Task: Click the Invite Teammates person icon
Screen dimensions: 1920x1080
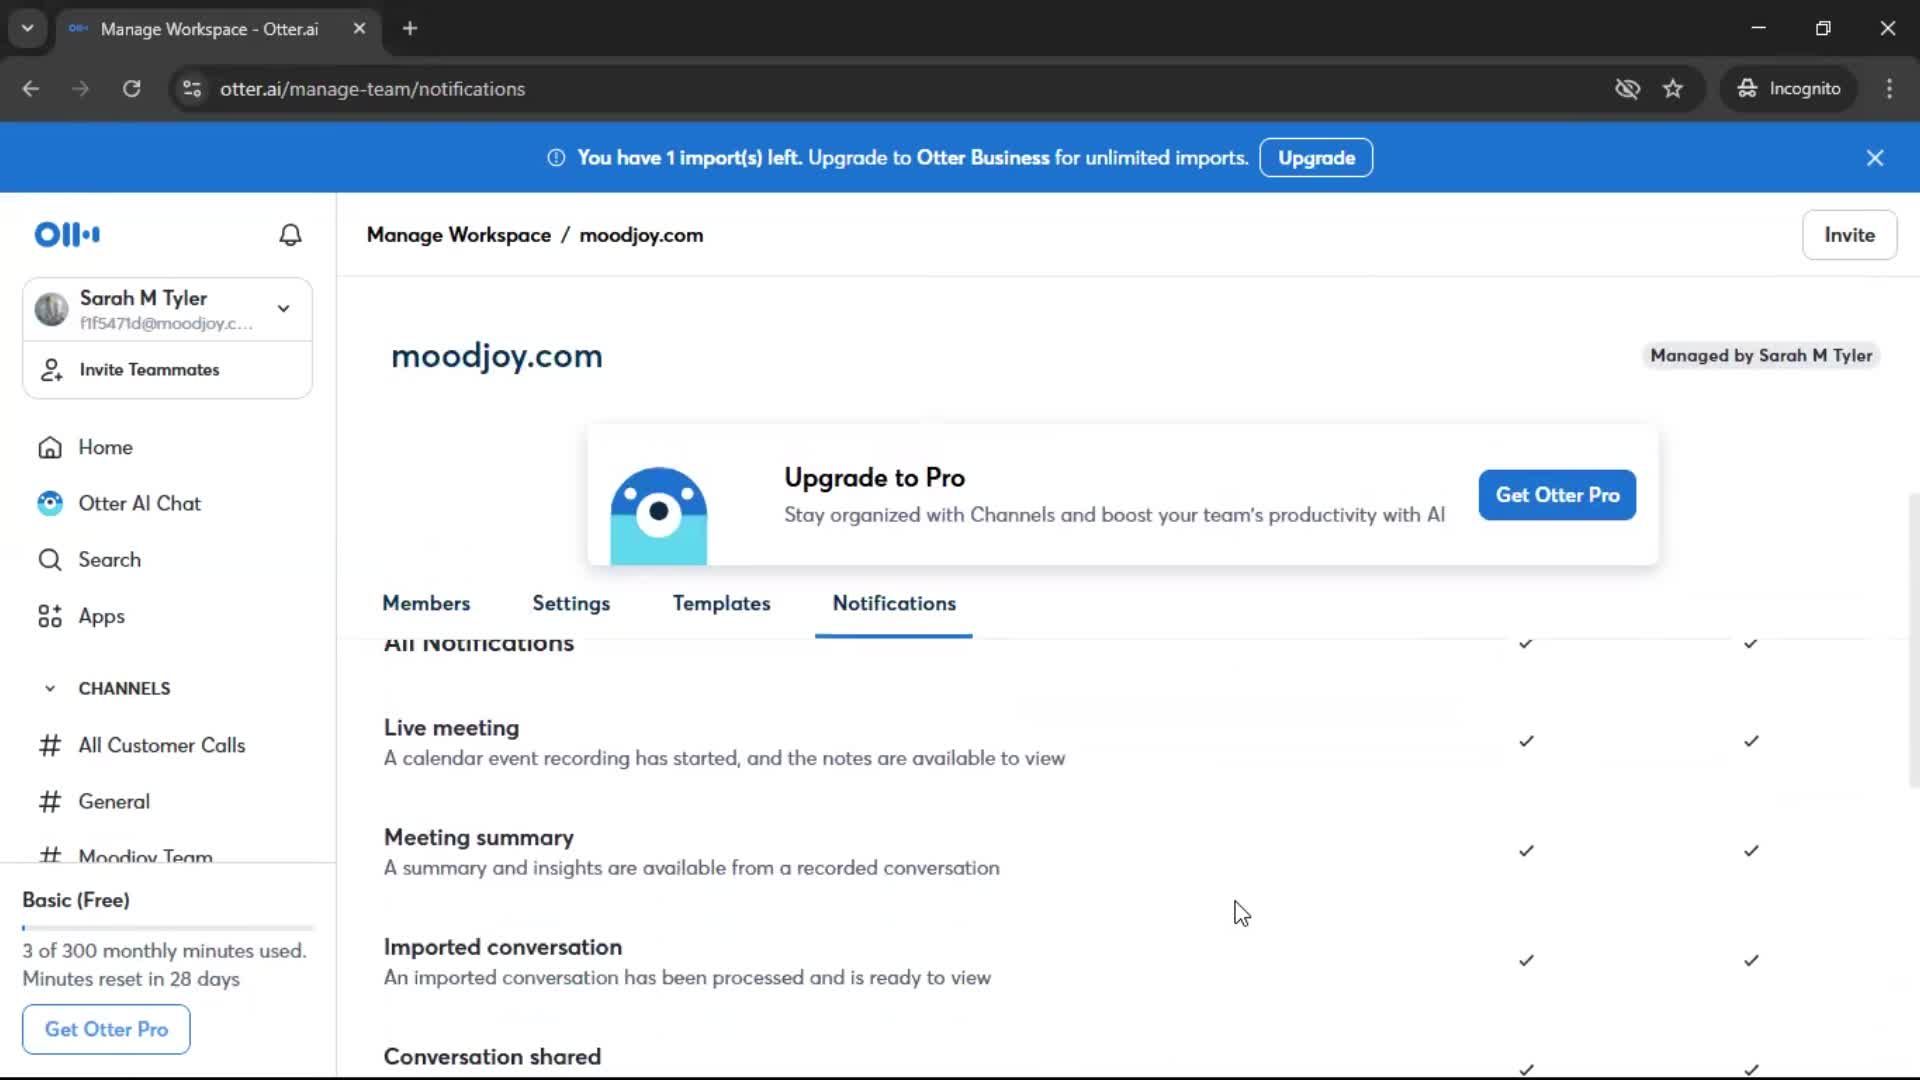Action: point(51,370)
